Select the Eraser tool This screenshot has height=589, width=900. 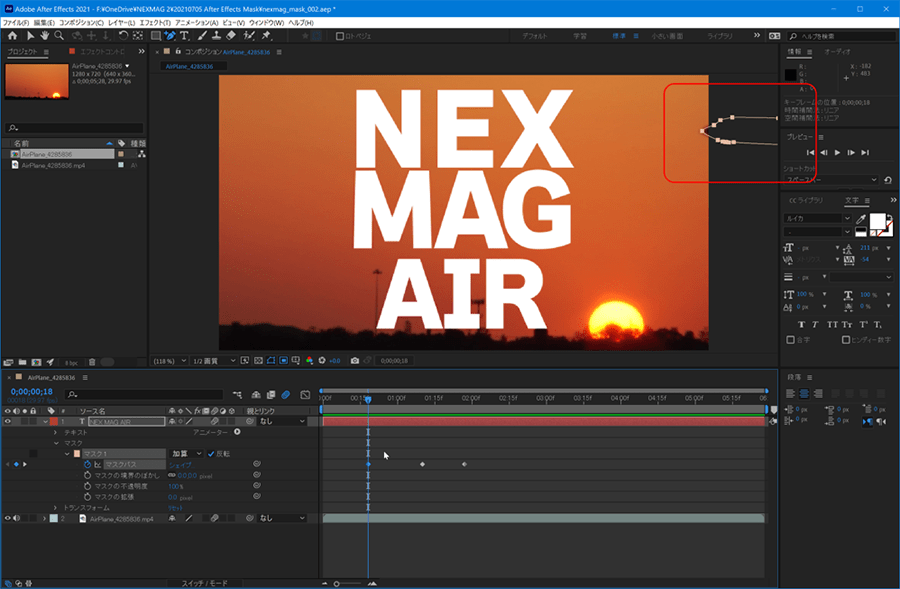tap(232, 36)
